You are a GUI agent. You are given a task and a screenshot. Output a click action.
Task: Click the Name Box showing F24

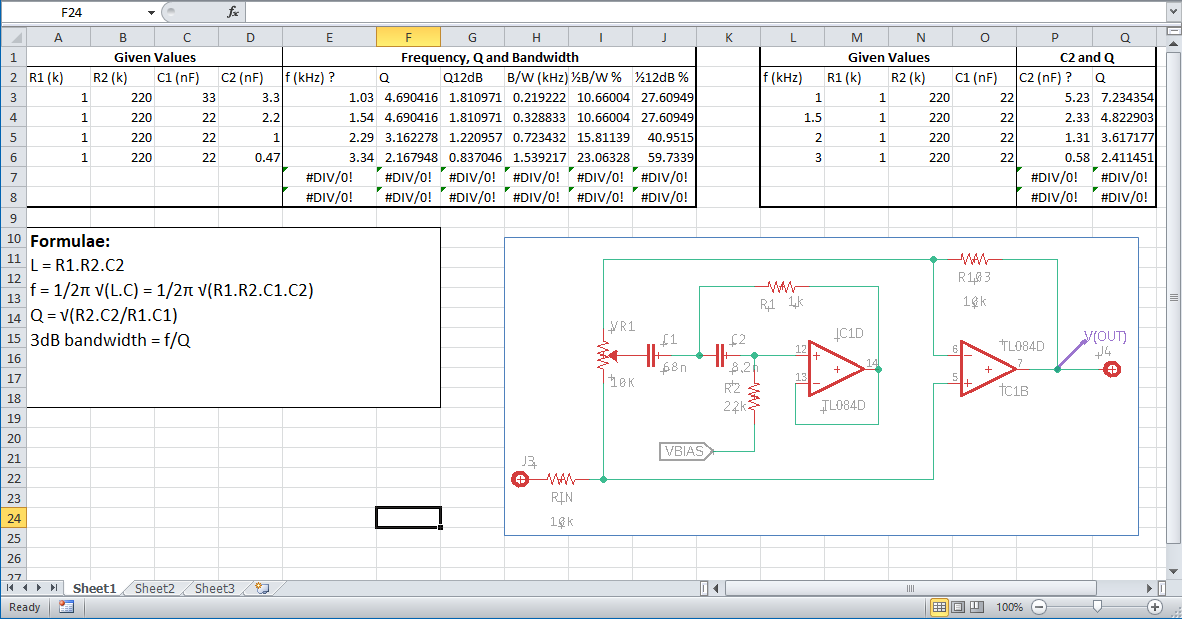tap(72, 13)
